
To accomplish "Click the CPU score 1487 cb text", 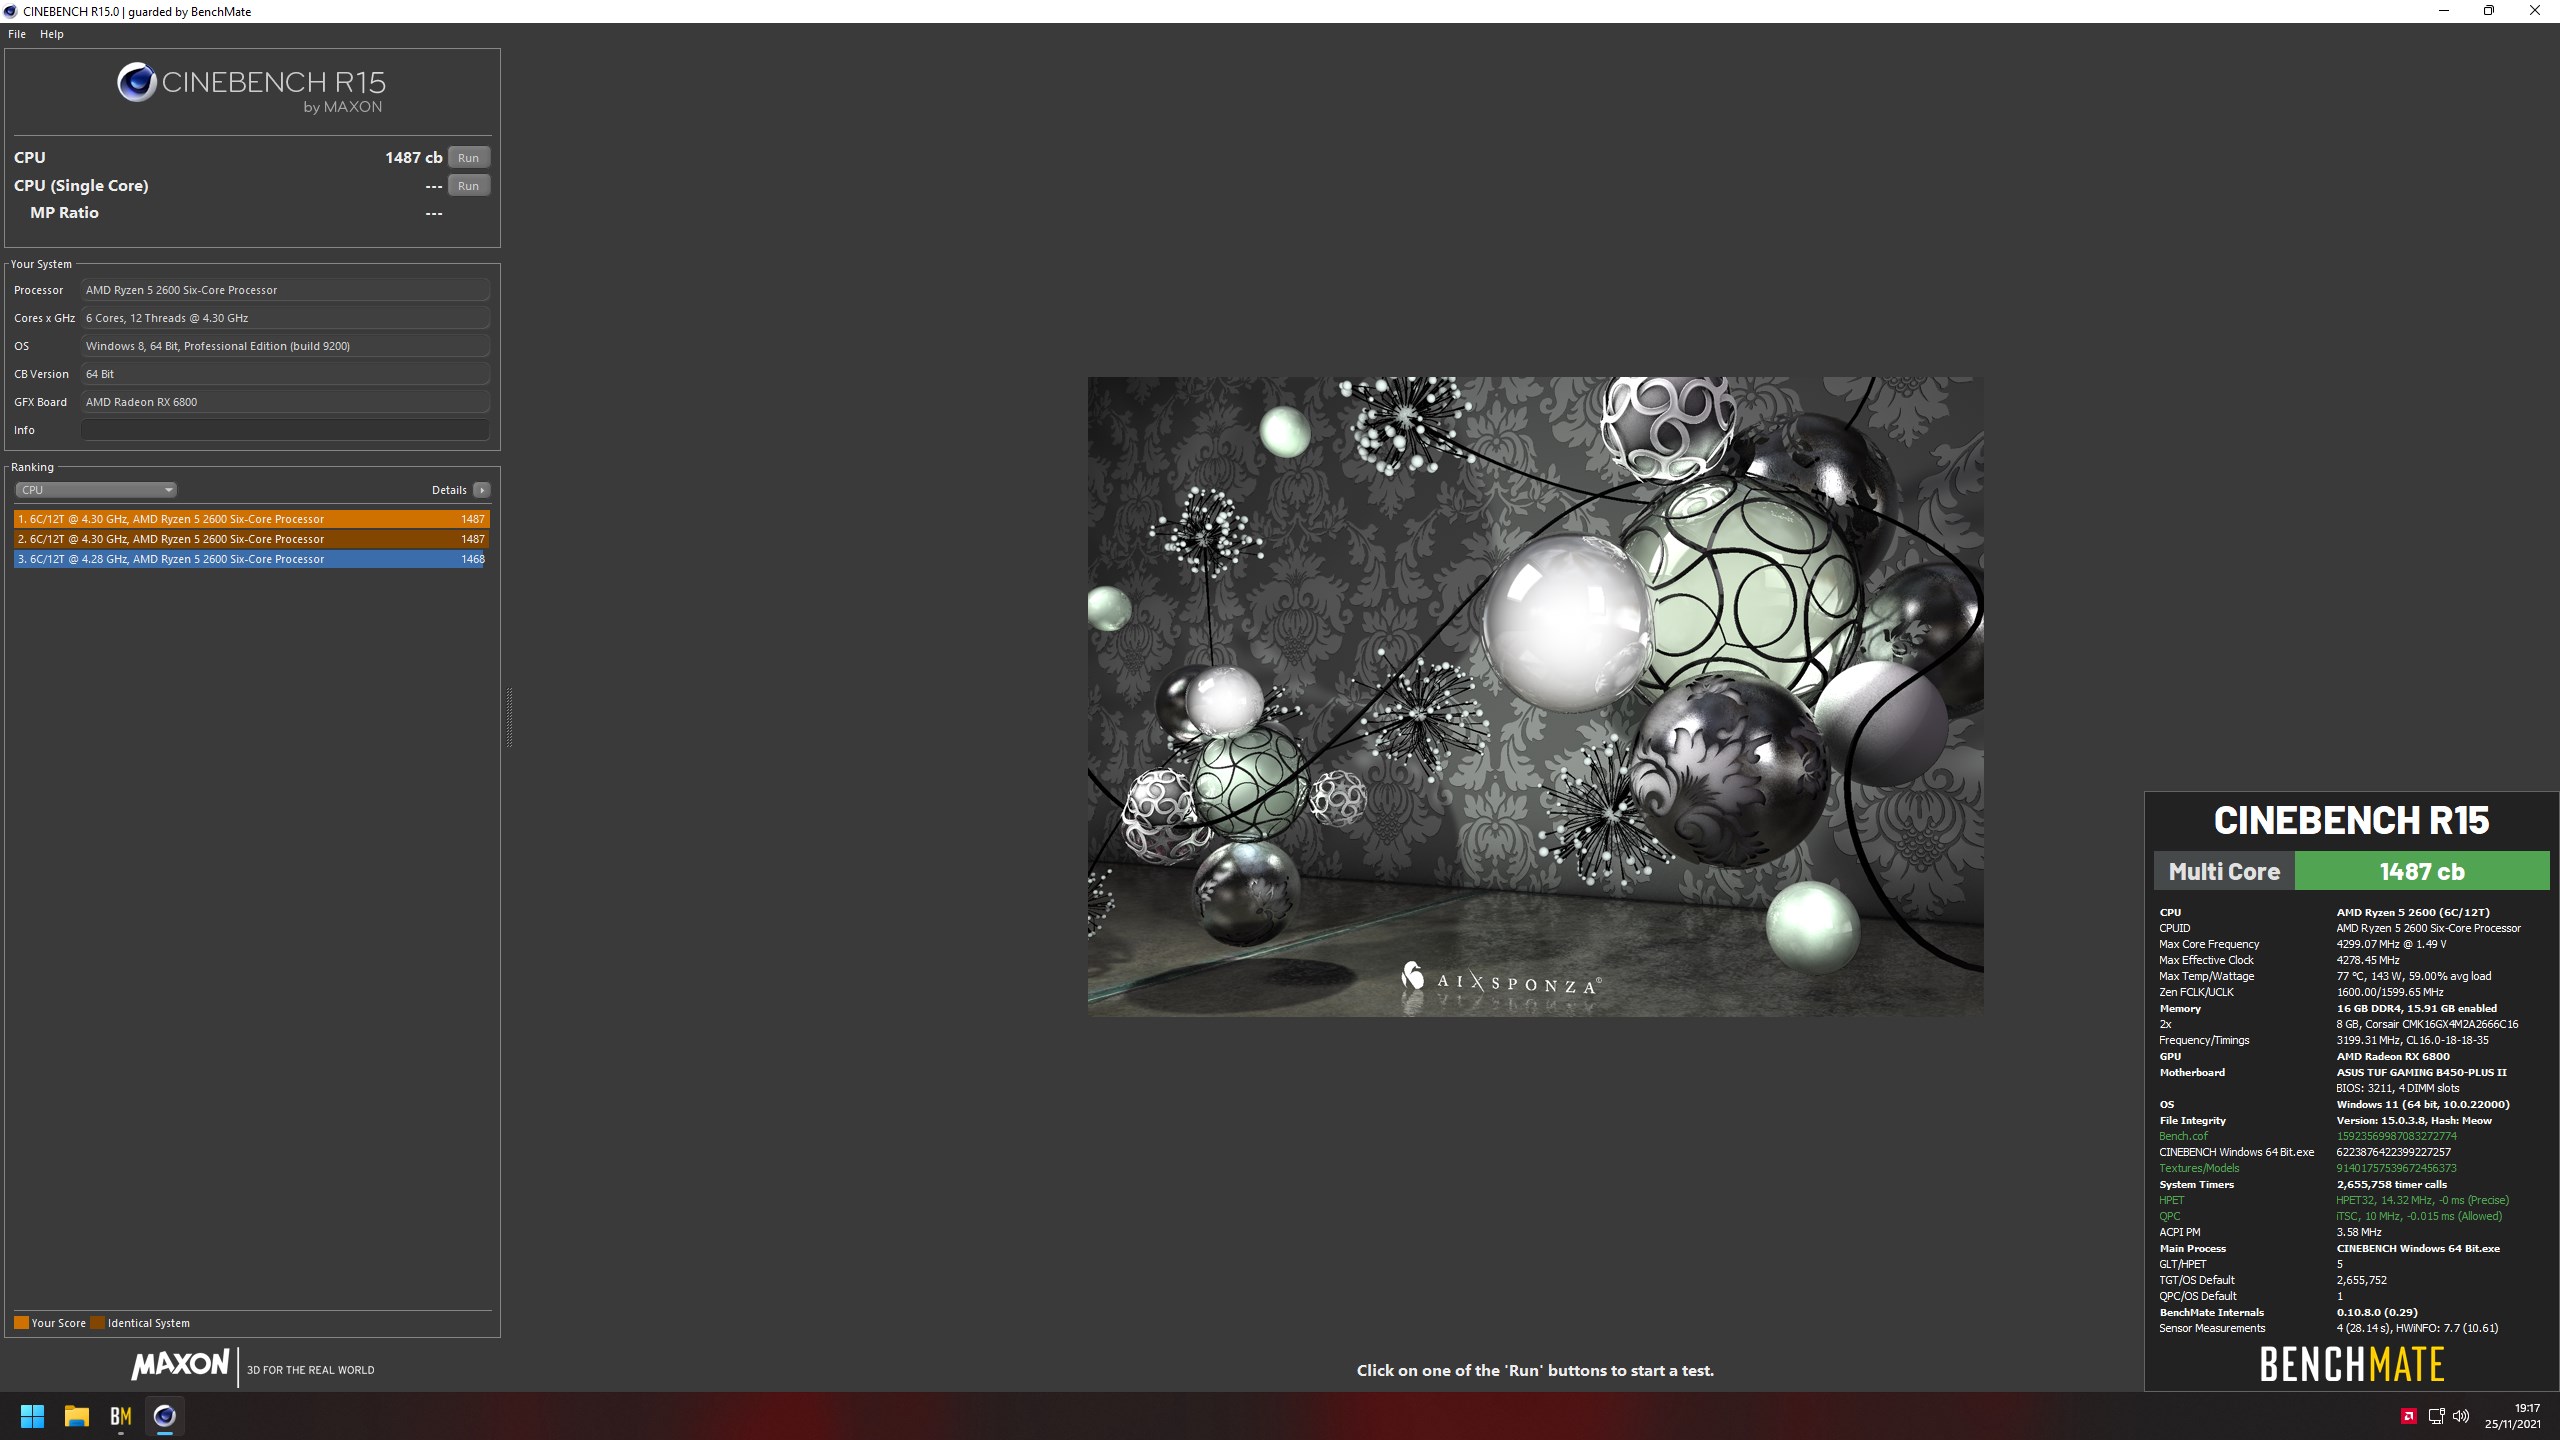I will [413, 158].
